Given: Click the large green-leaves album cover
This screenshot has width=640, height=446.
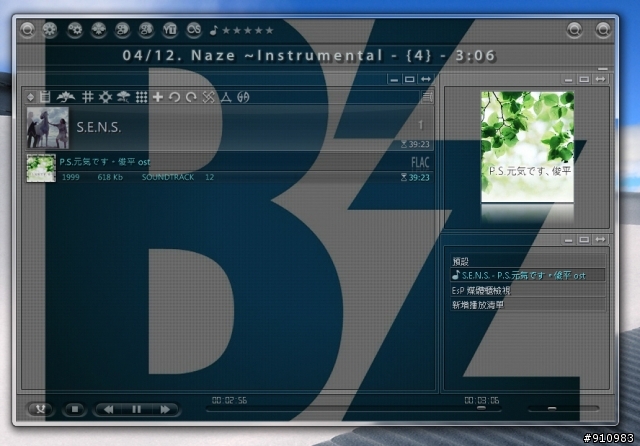Looking at the screenshot, I should (527, 147).
